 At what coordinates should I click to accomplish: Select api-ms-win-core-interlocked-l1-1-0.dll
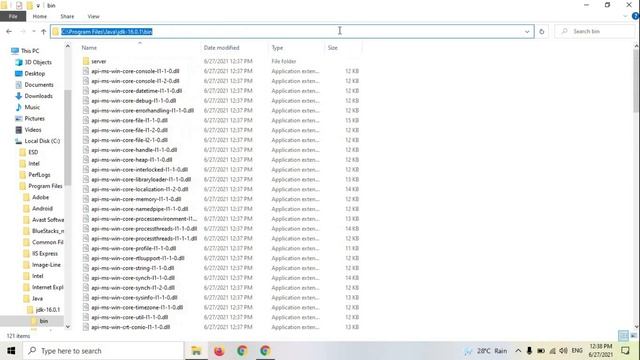[x=139, y=169]
